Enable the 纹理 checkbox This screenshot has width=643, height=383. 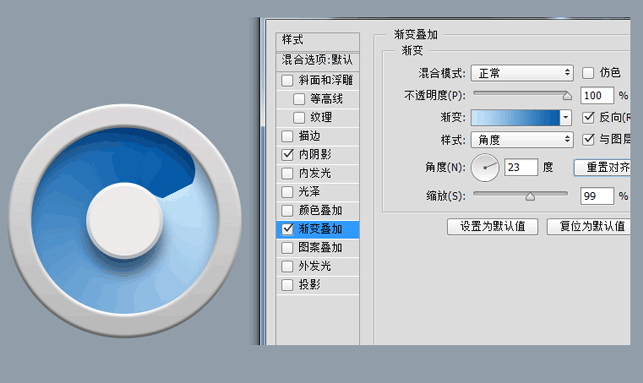tap(299, 118)
